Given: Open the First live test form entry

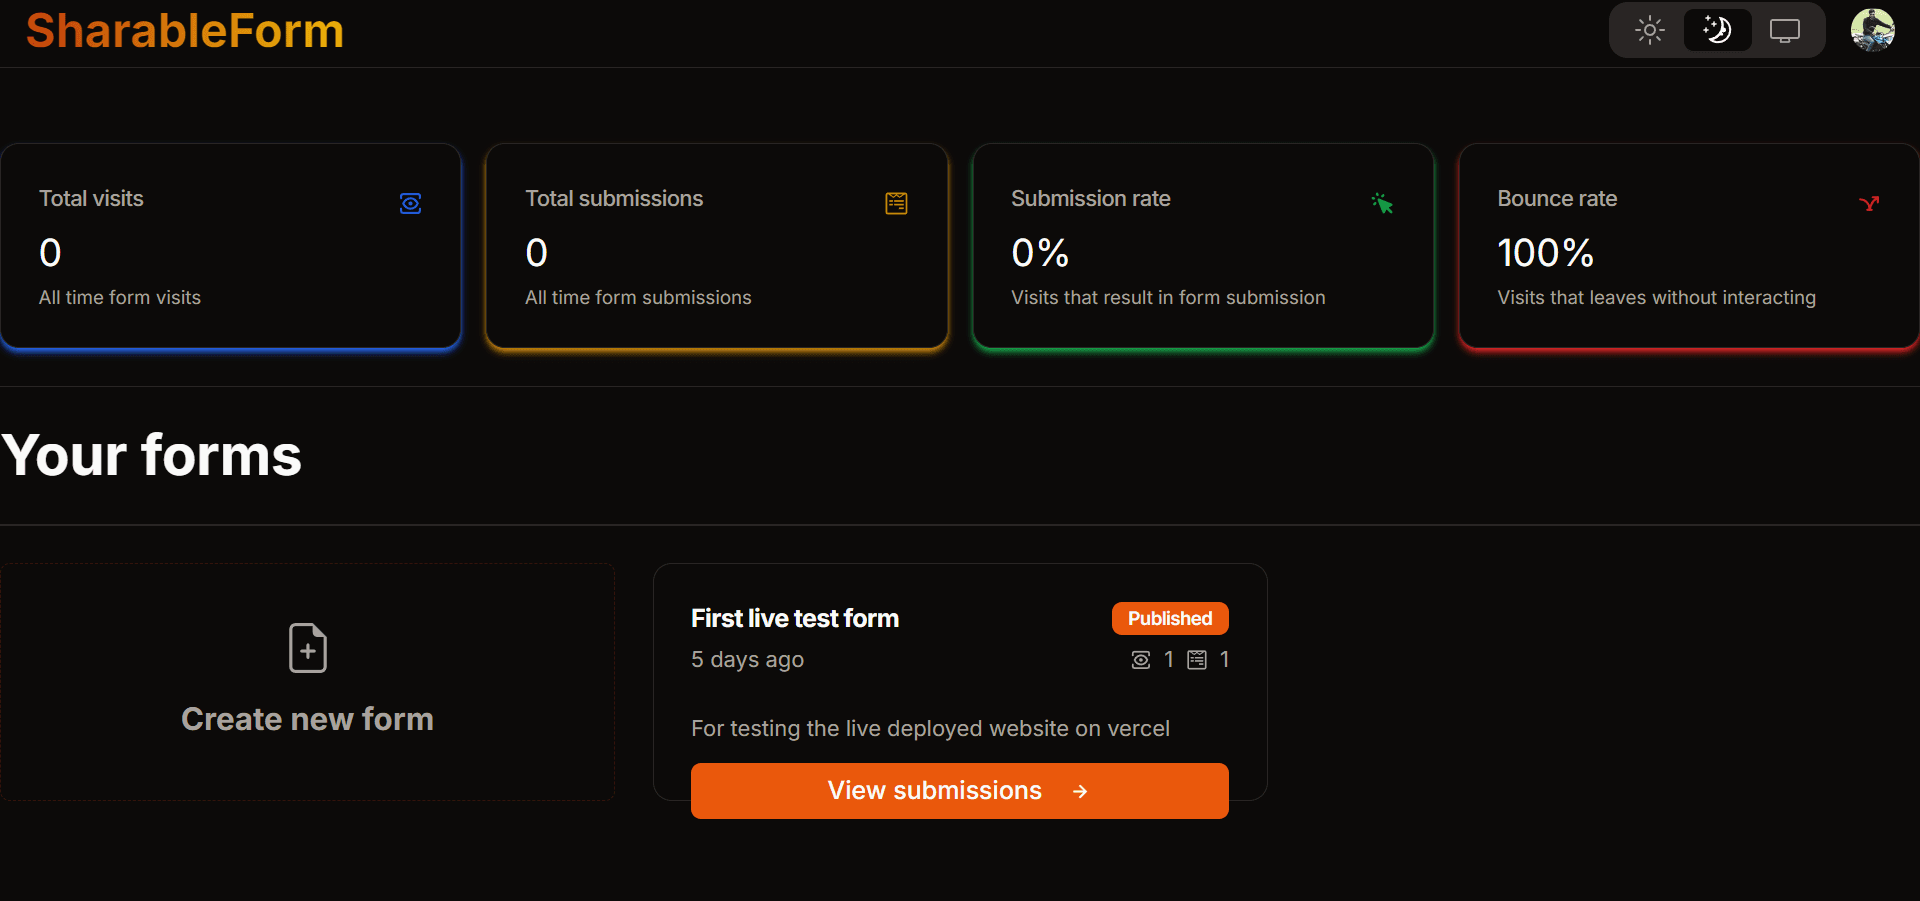Looking at the screenshot, I should 795,618.
